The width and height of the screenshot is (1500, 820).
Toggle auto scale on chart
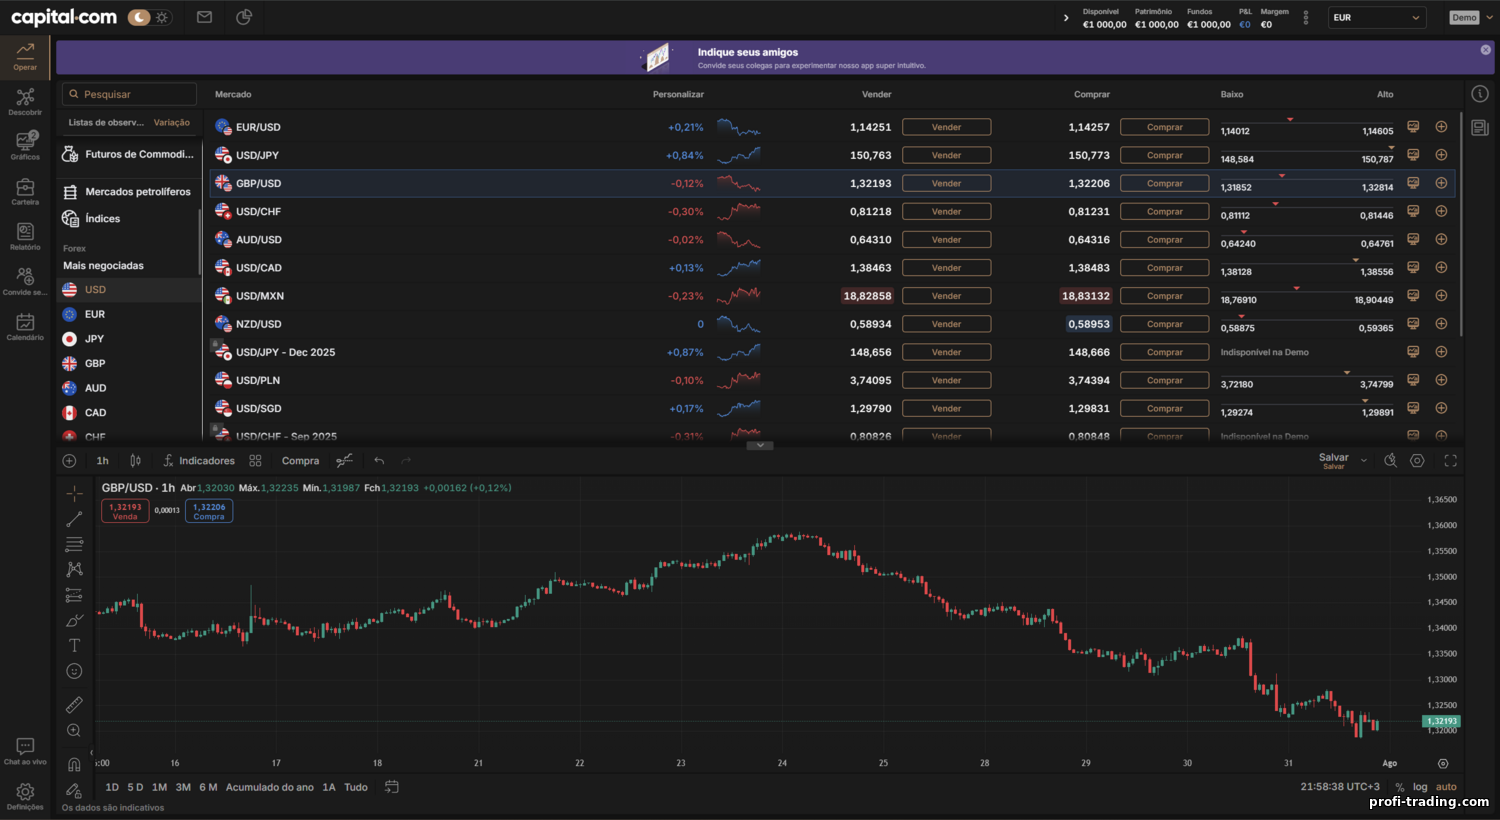pyautogui.click(x=1446, y=787)
